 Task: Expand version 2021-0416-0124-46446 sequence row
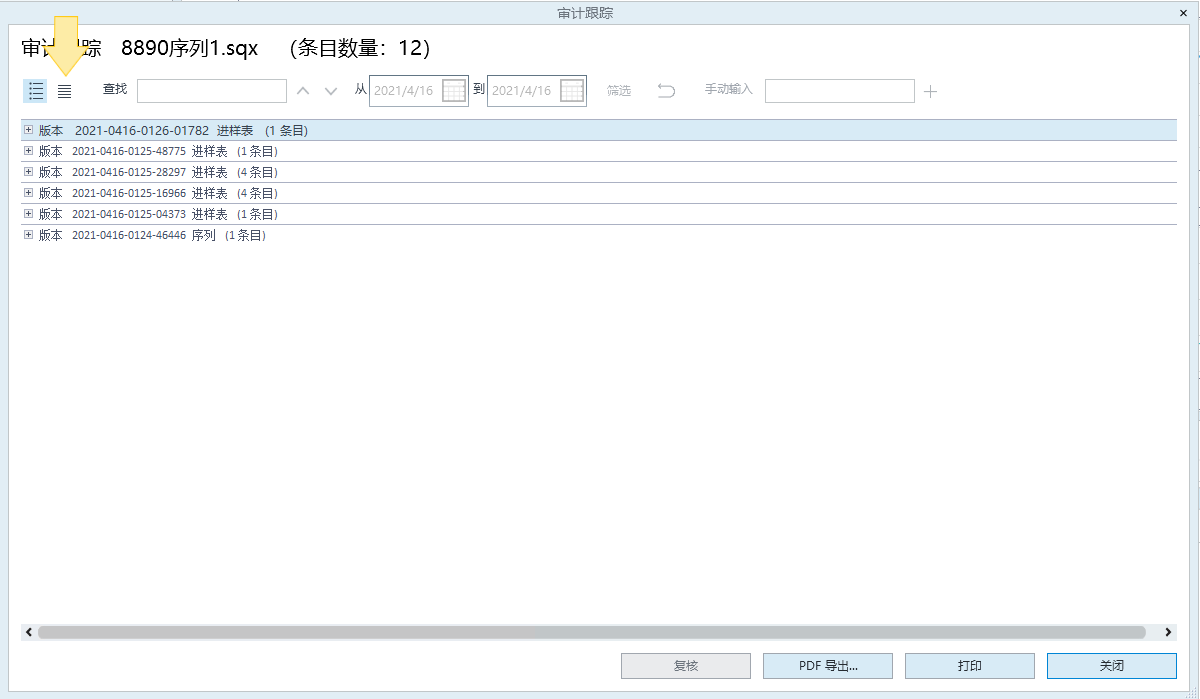(x=28, y=235)
